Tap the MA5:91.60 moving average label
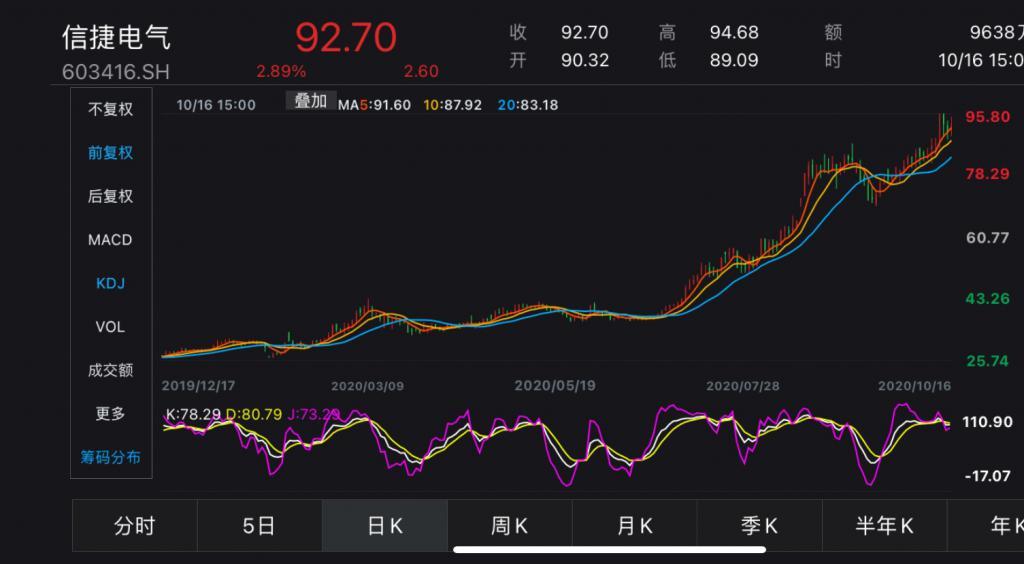The width and height of the screenshot is (1024, 564). coord(374,104)
